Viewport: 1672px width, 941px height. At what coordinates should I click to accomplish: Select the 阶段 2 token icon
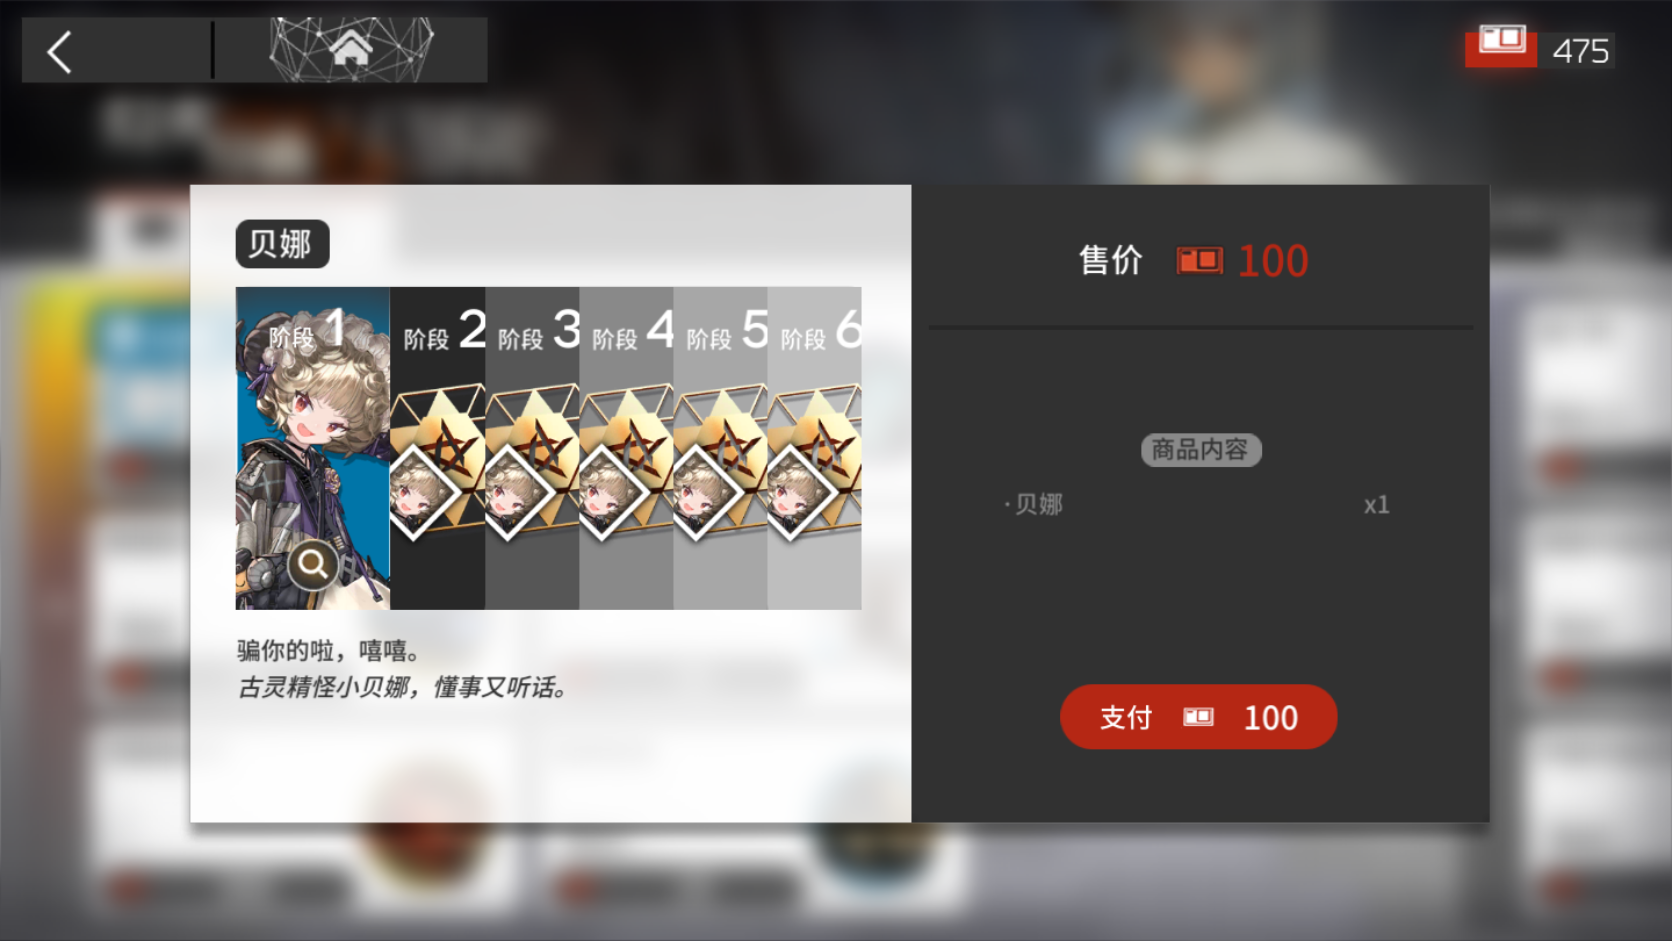pyautogui.click(x=437, y=464)
